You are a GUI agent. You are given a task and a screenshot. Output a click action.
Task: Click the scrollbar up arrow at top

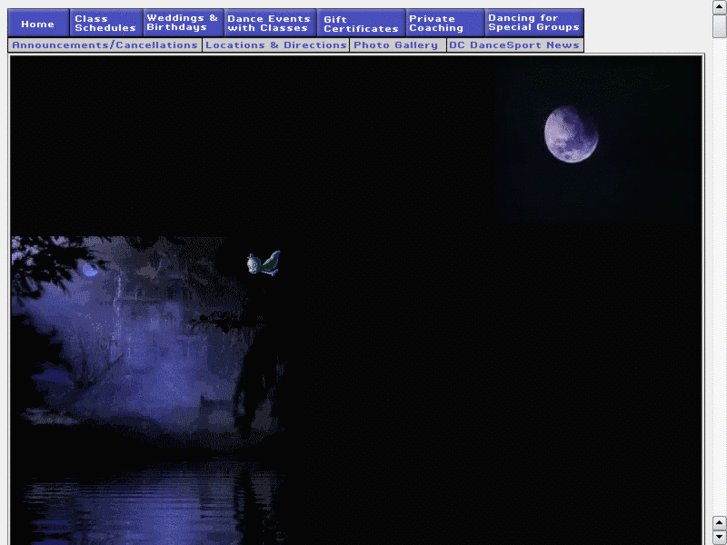(719, 7)
